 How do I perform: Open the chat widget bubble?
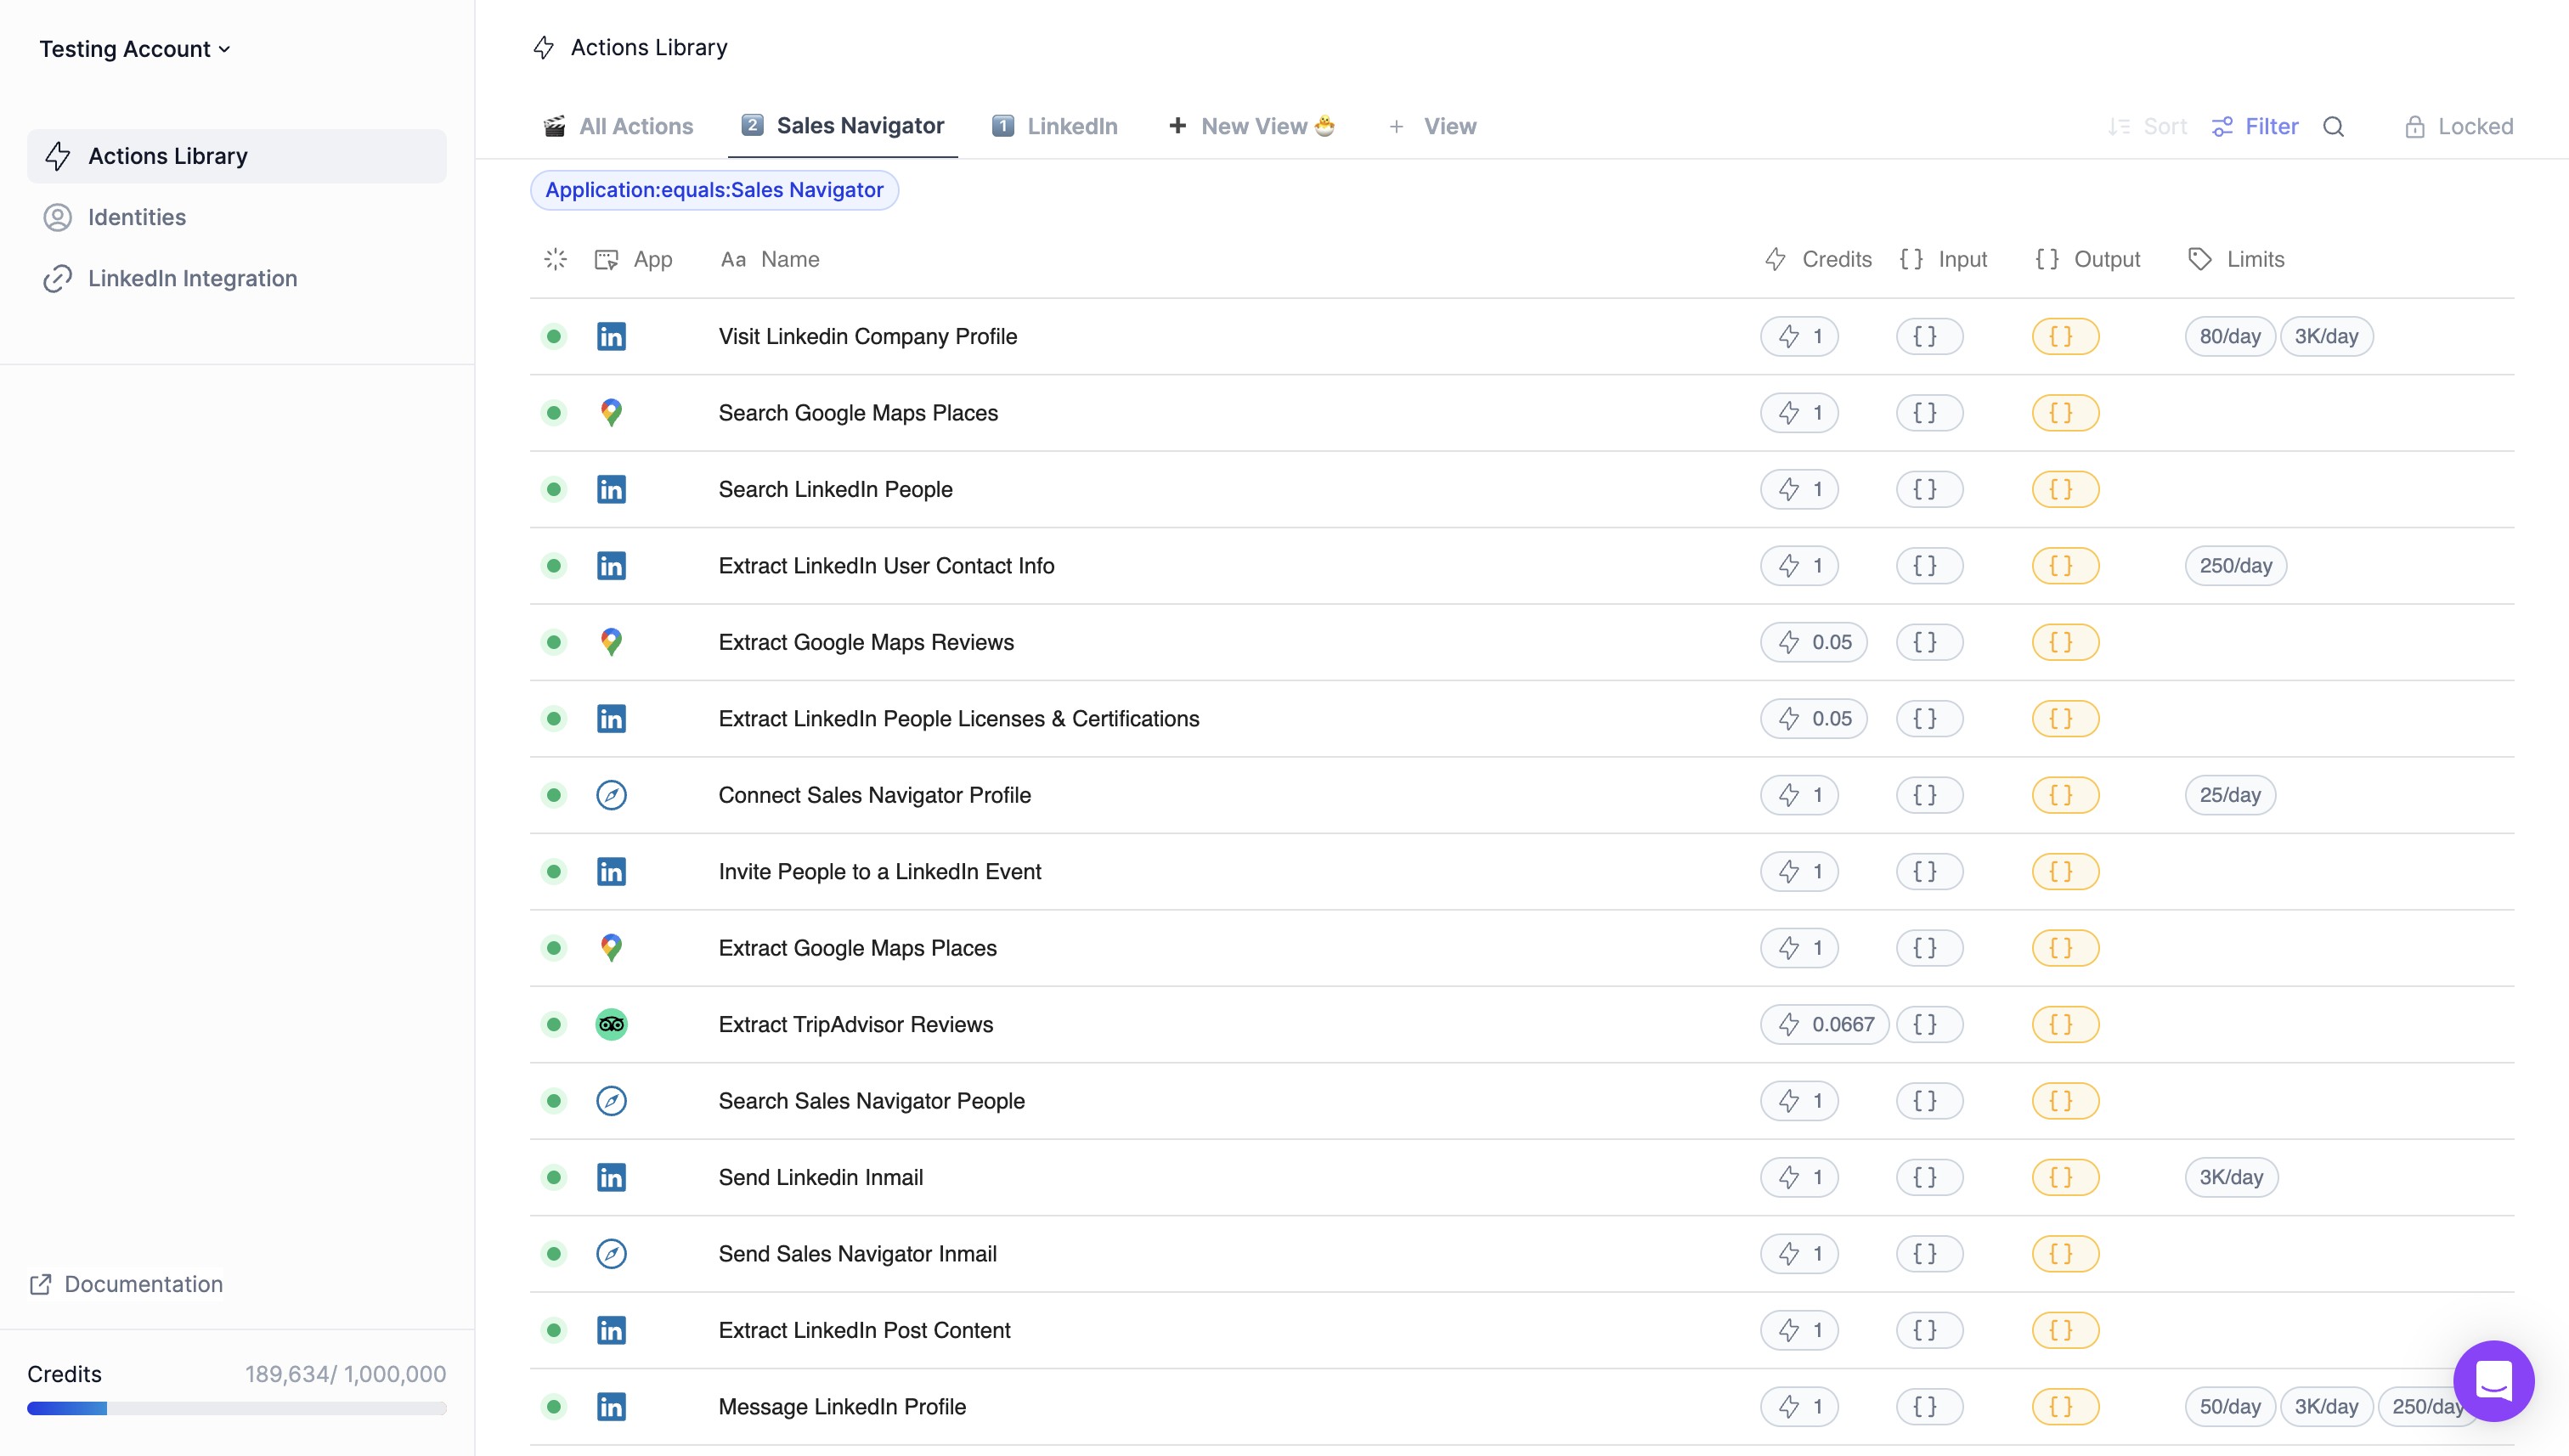point(2493,1380)
